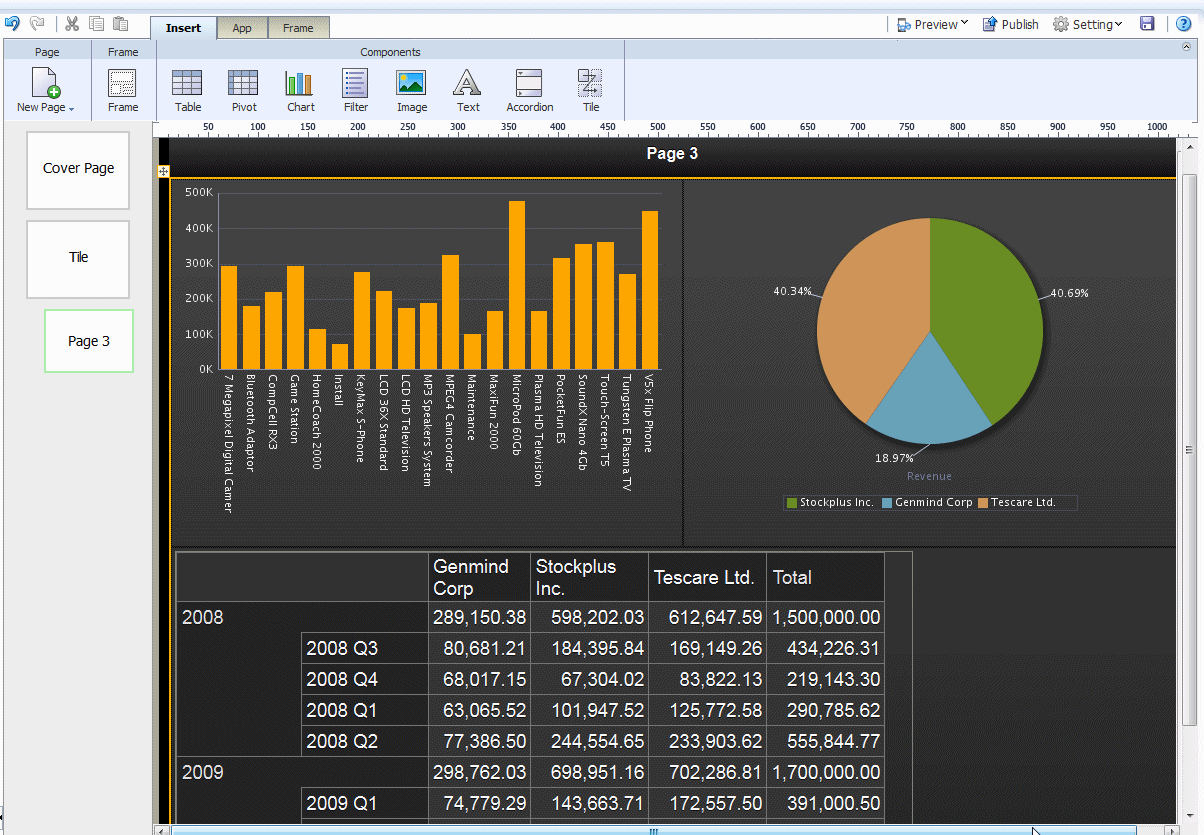
Task: Click the cell value 1,500,000.00
Action: (x=826, y=617)
